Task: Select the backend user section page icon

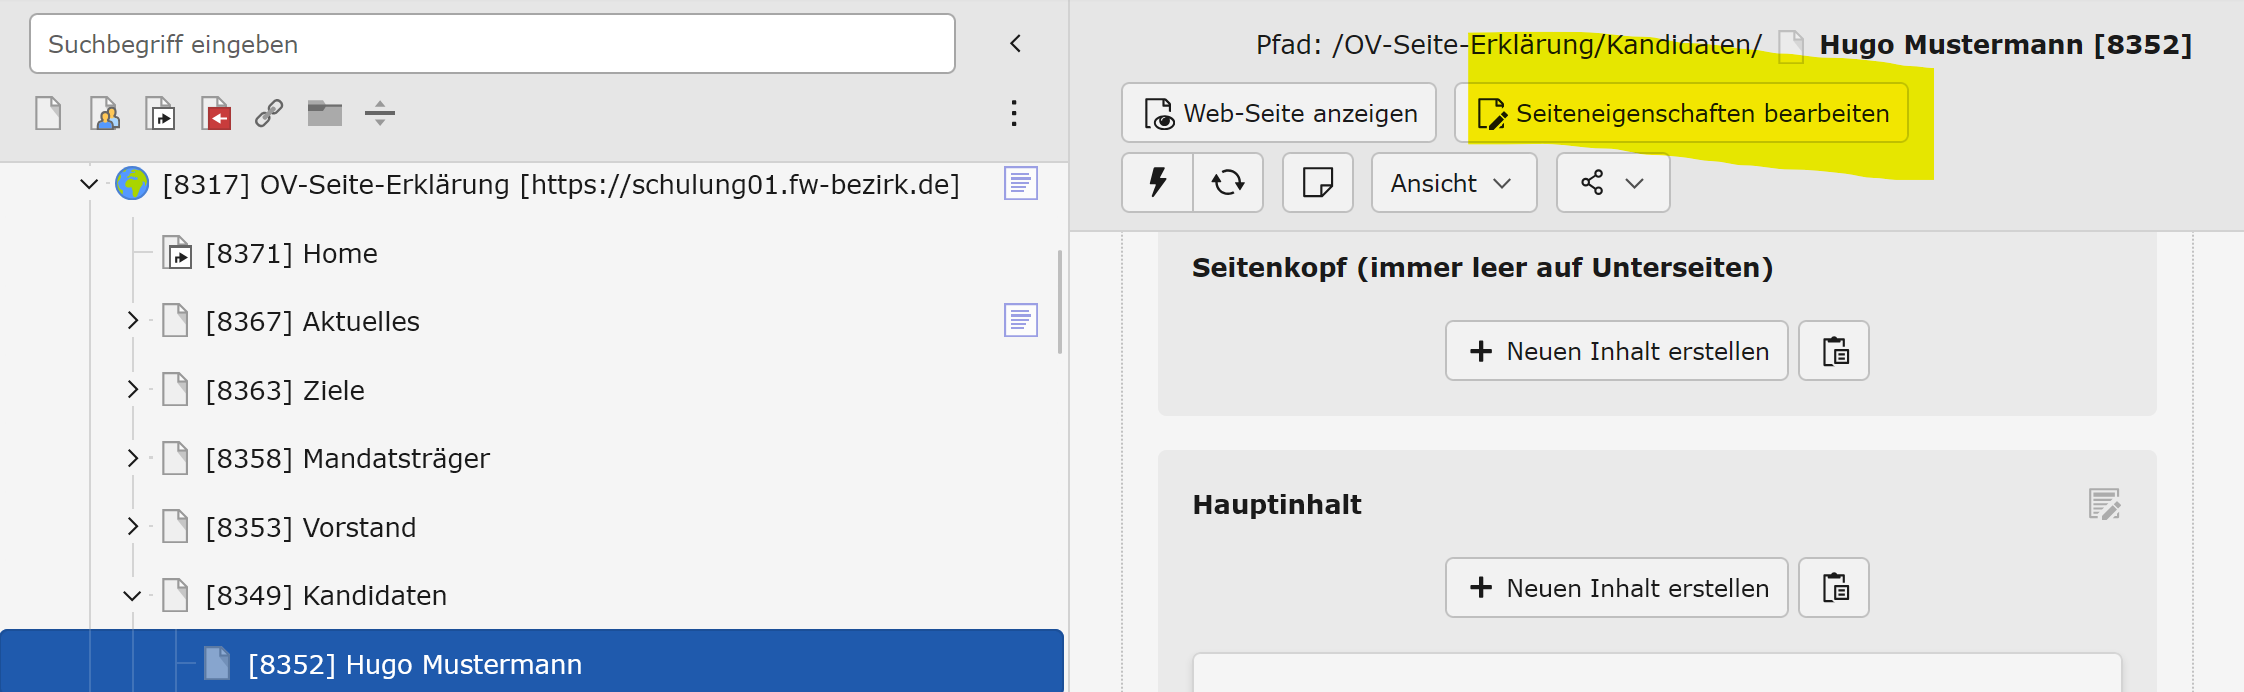Action: point(104,113)
